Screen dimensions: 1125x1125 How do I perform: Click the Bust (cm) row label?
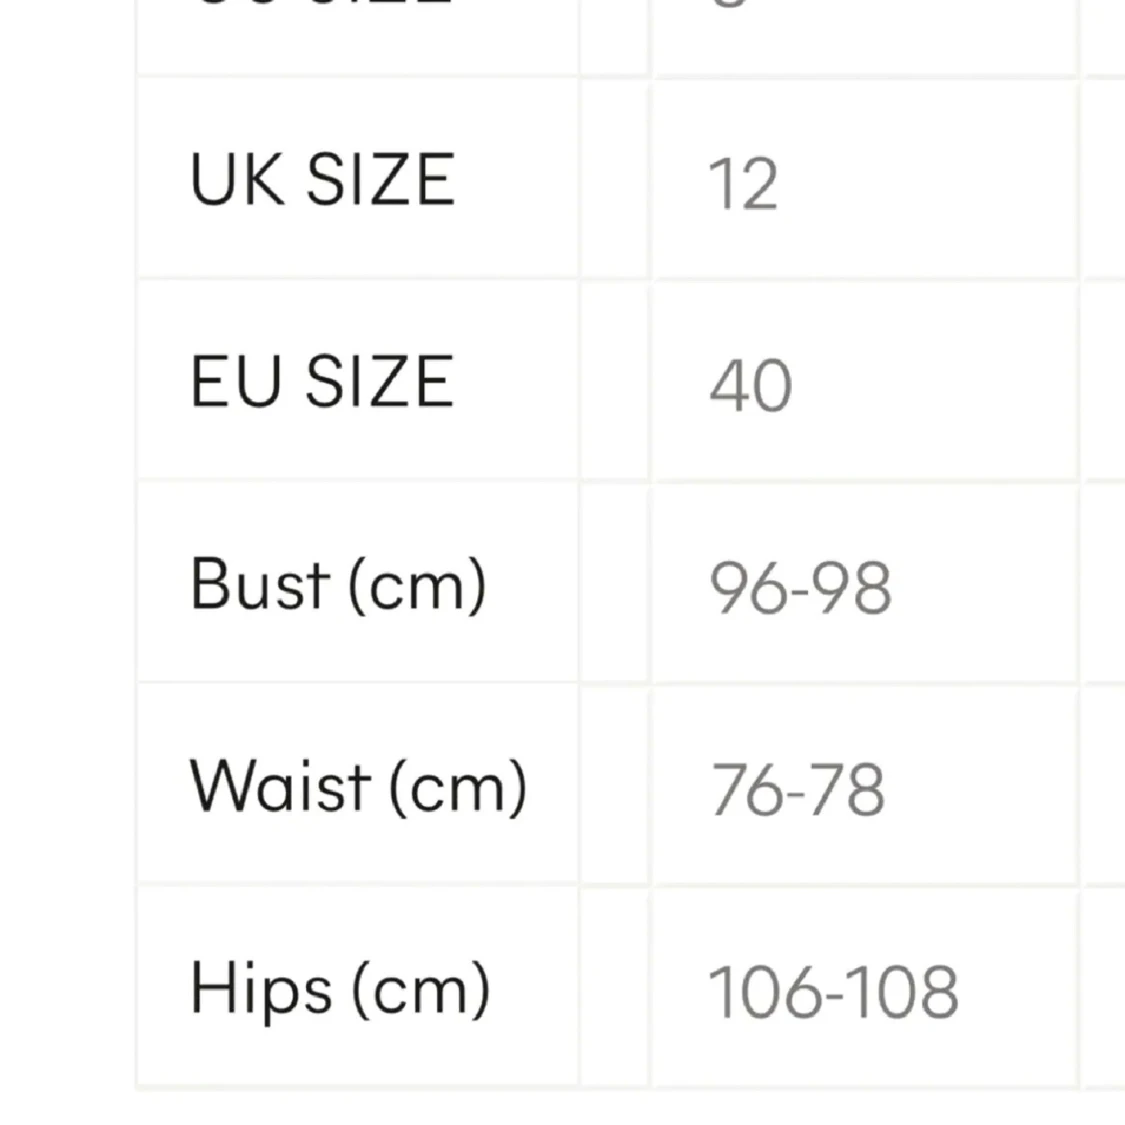coord(338,584)
